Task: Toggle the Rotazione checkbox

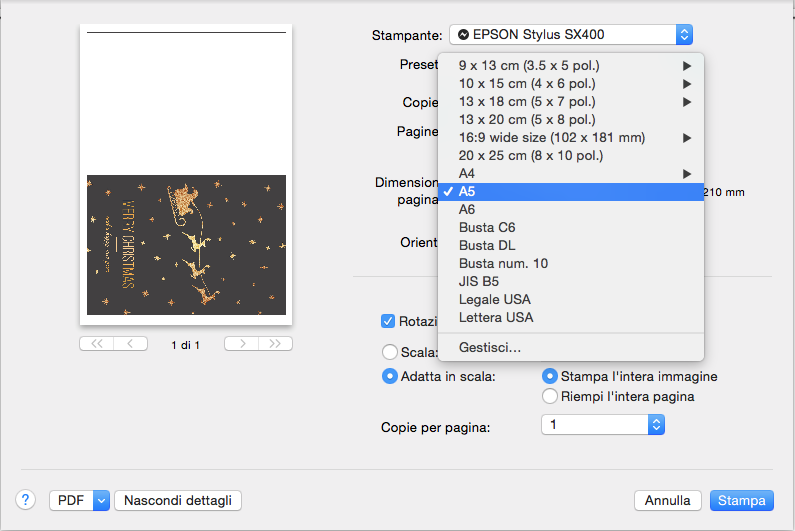Action: [x=388, y=321]
